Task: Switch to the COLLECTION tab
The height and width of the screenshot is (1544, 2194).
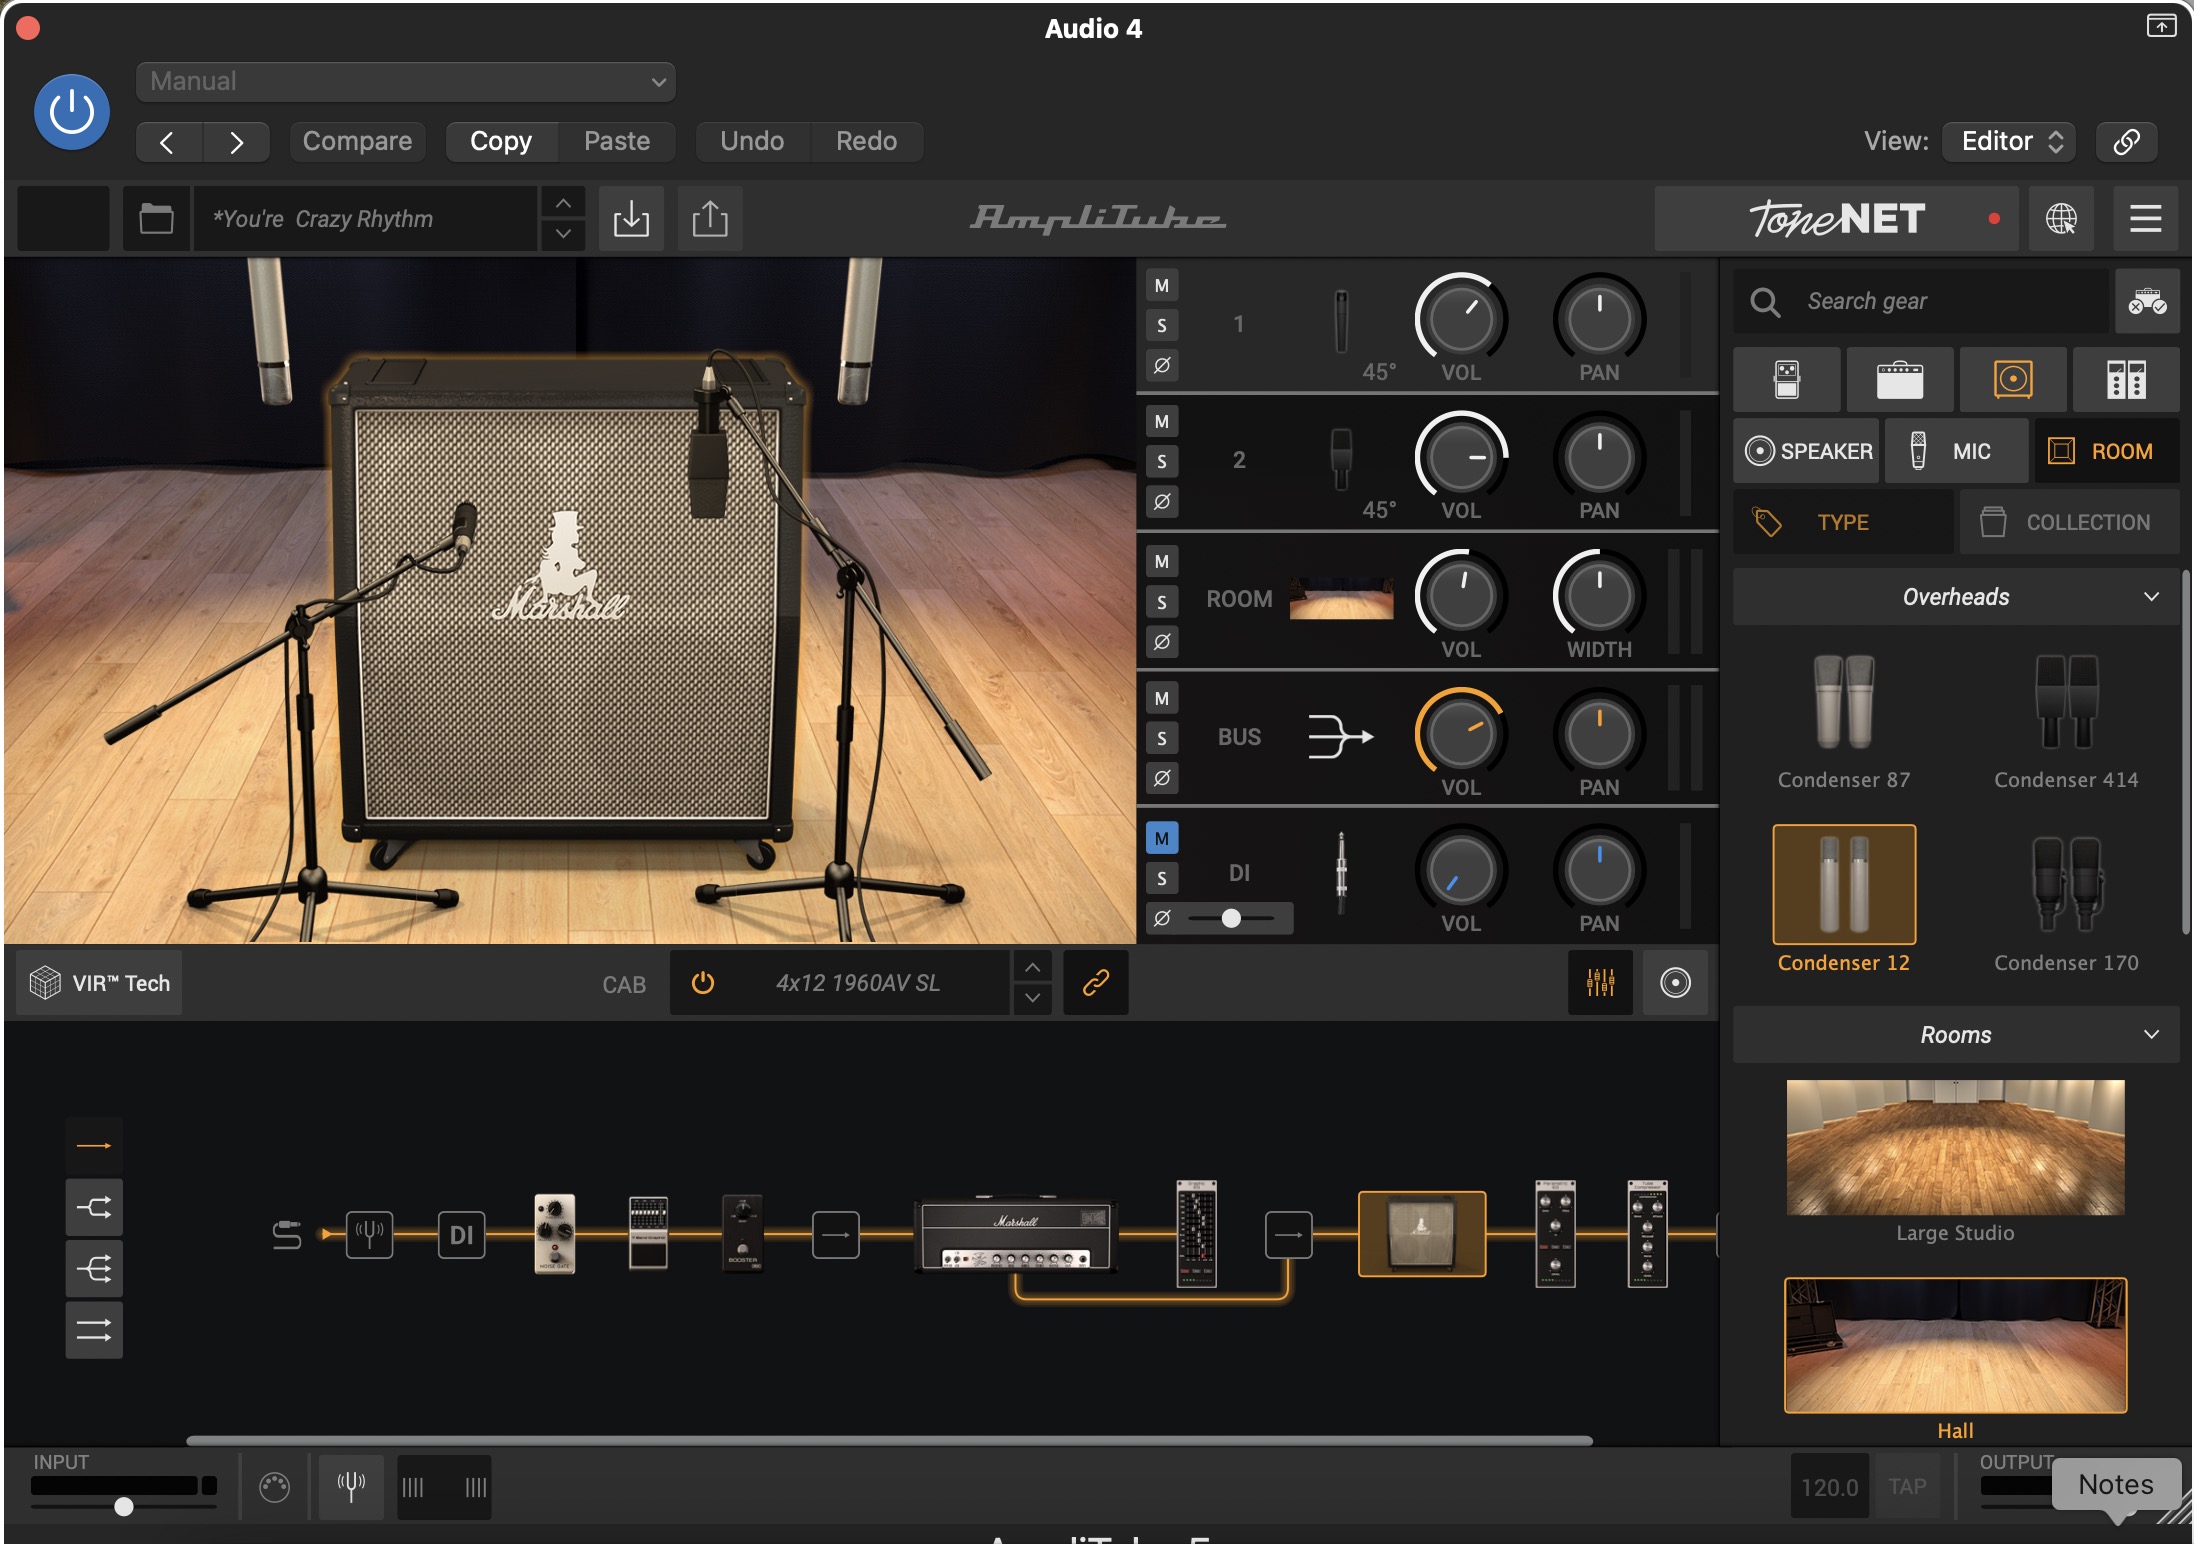Action: pos(2069,522)
